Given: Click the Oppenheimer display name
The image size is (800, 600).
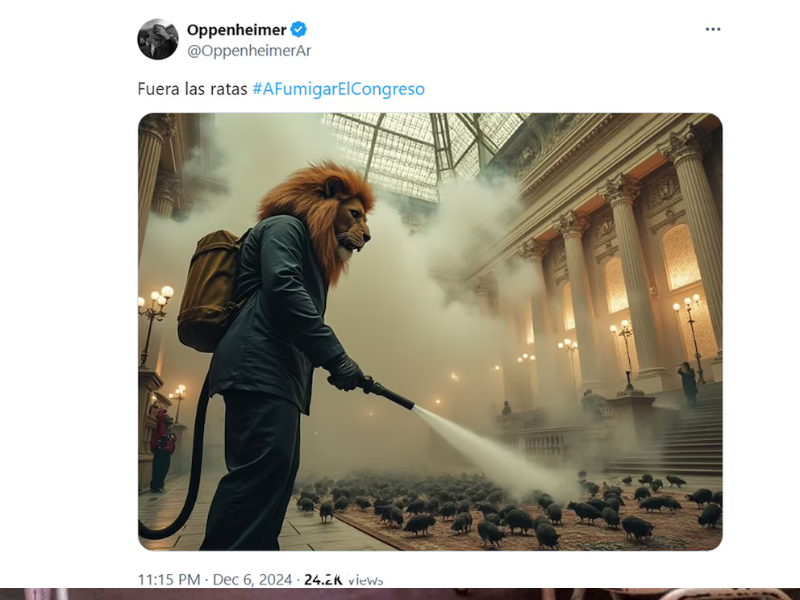Looking at the screenshot, I should coord(236,30).
